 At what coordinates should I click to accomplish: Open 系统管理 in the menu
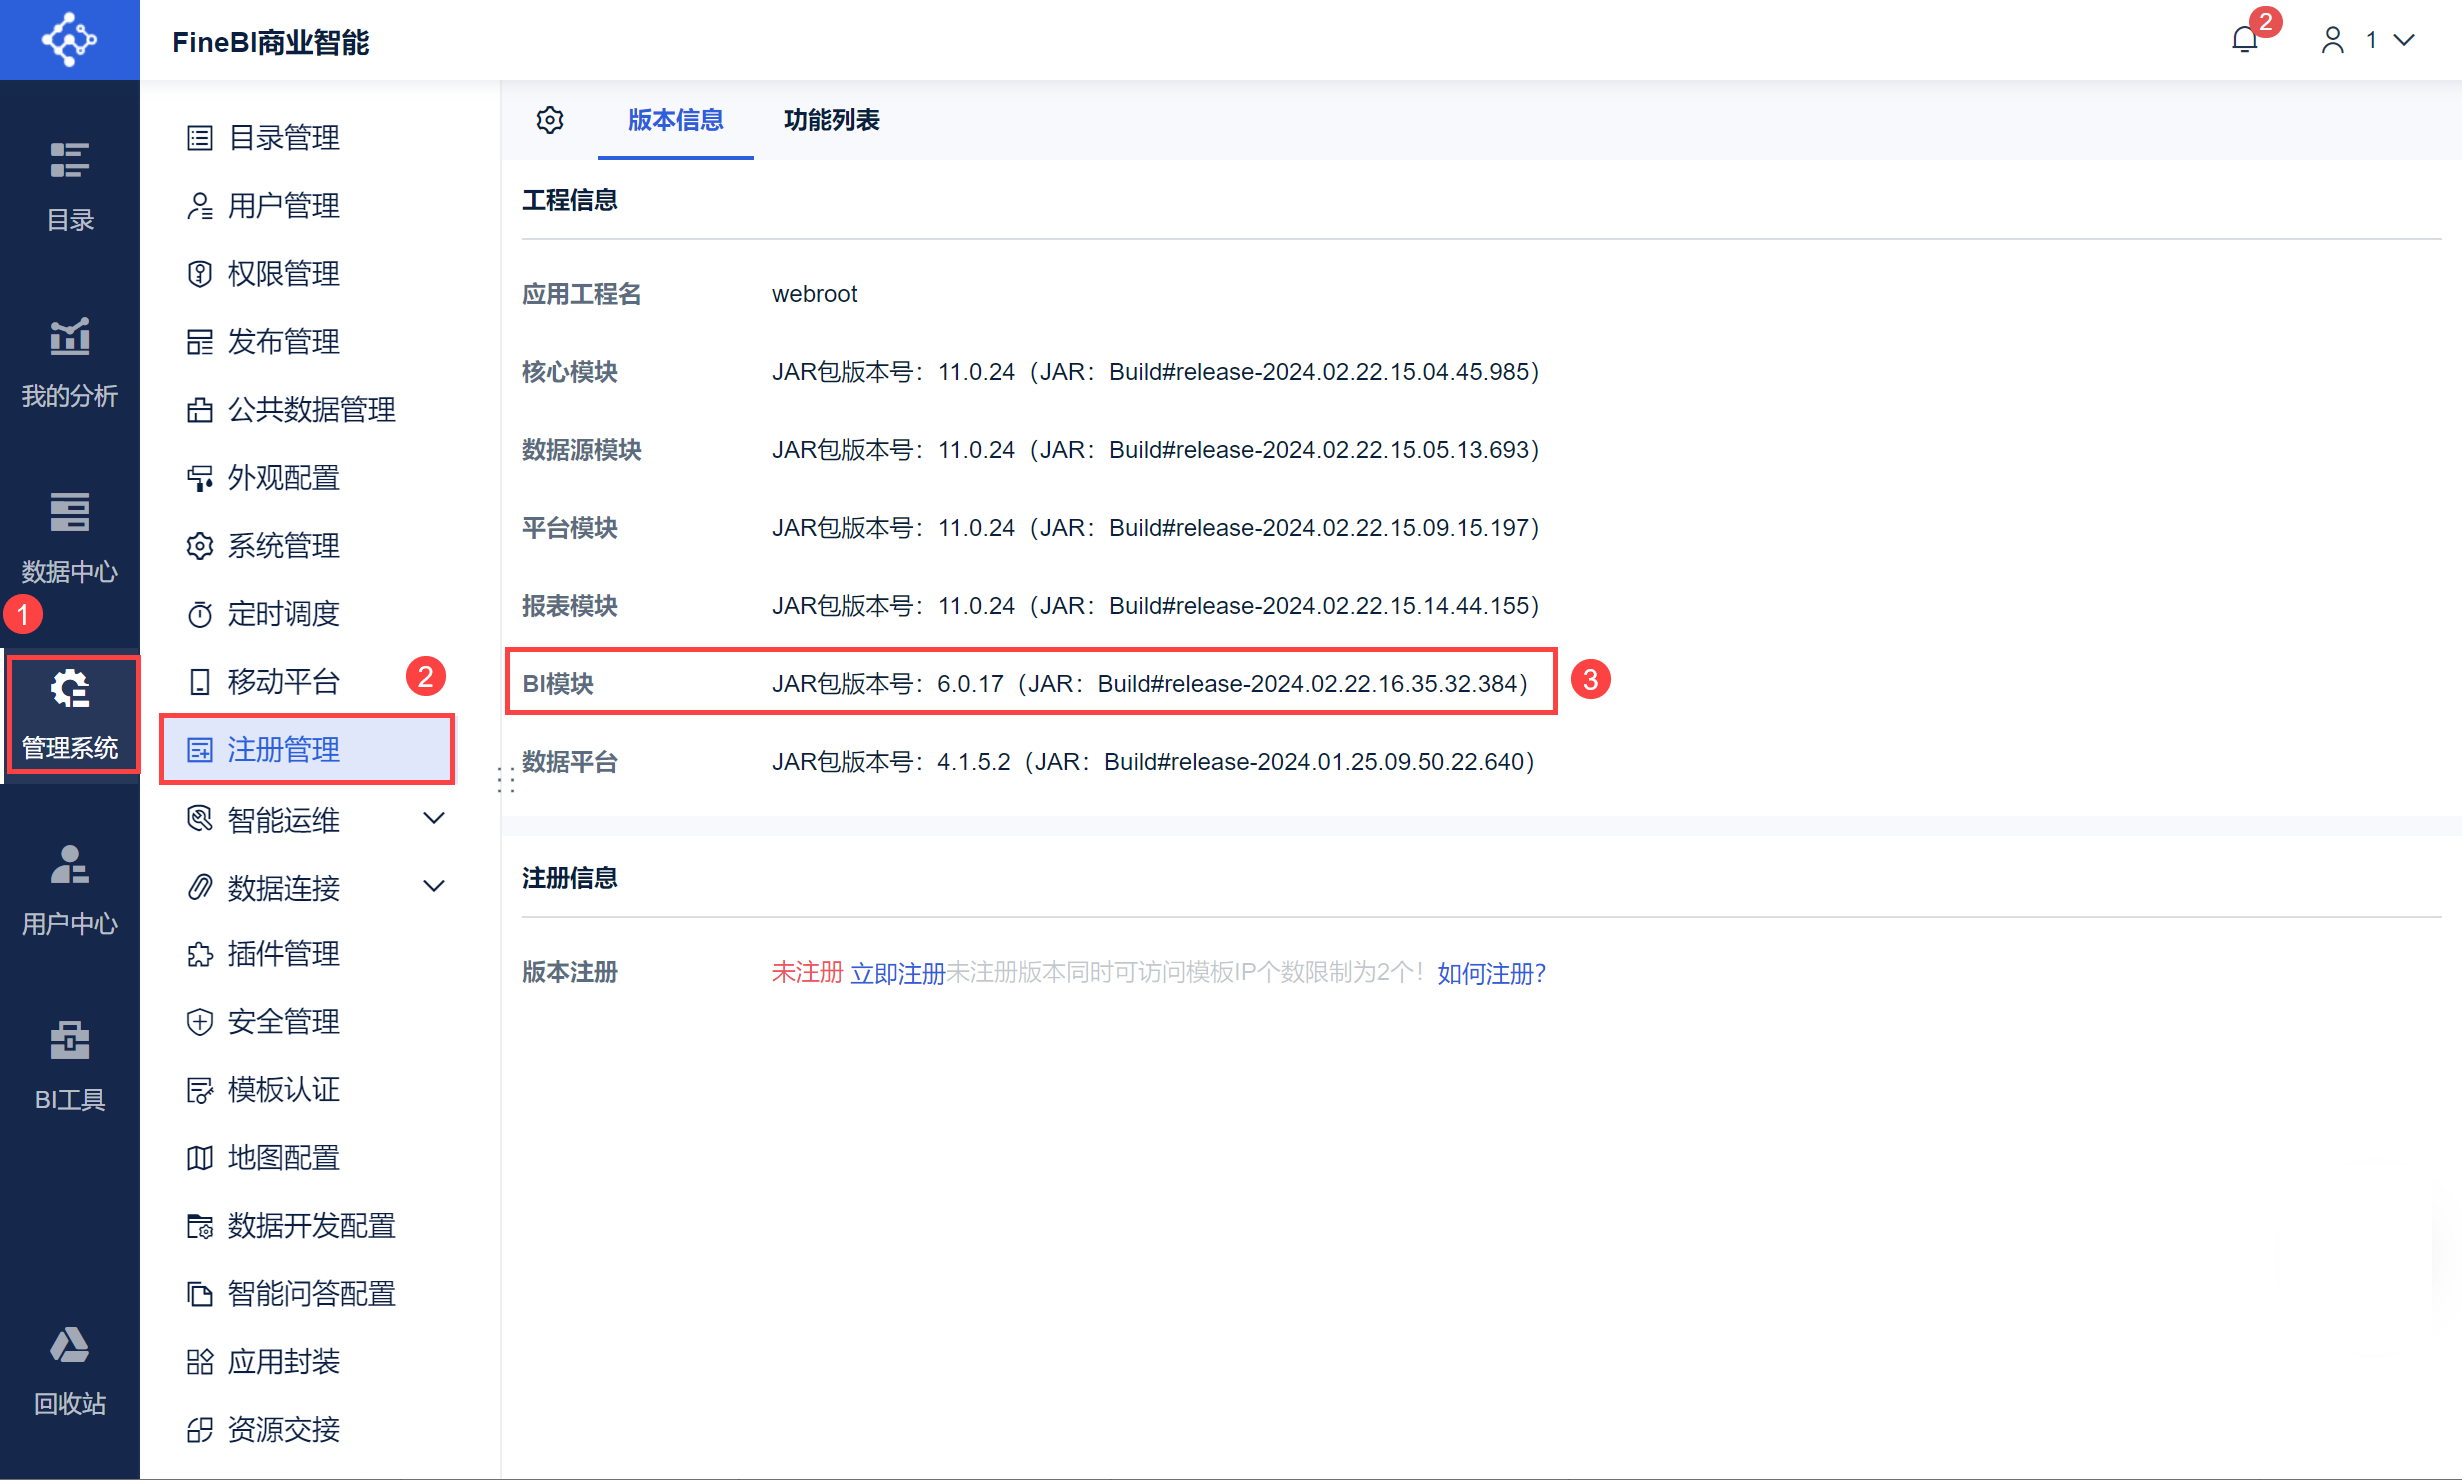[284, 546]
